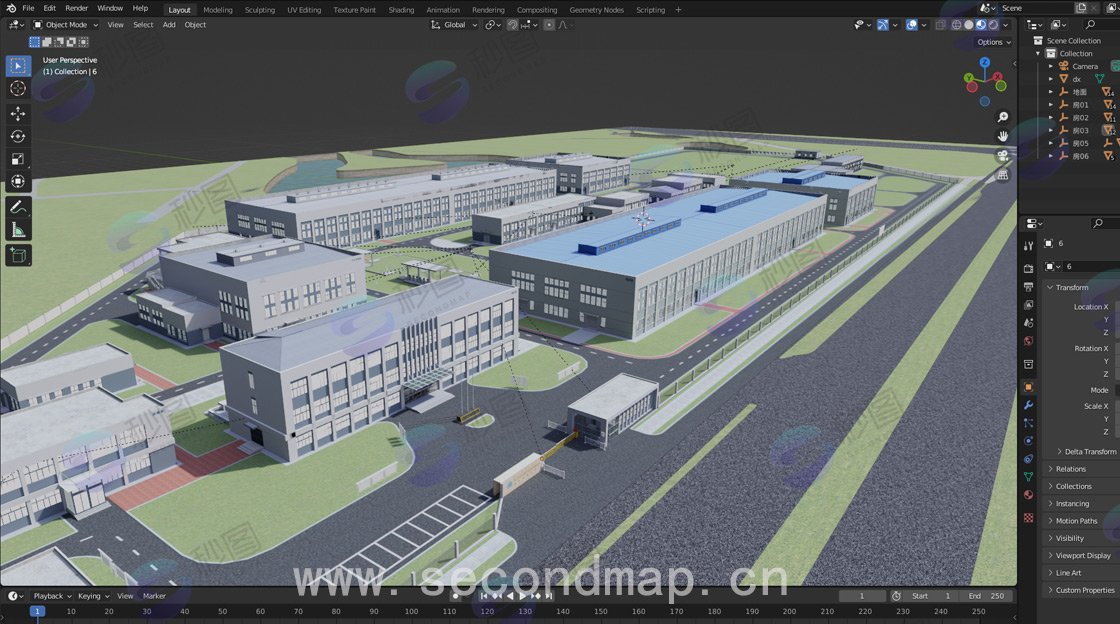This screenshot has width=1120, height=624.
Task: Expand the Camera item in outliner
Action: pos(1051,66)
